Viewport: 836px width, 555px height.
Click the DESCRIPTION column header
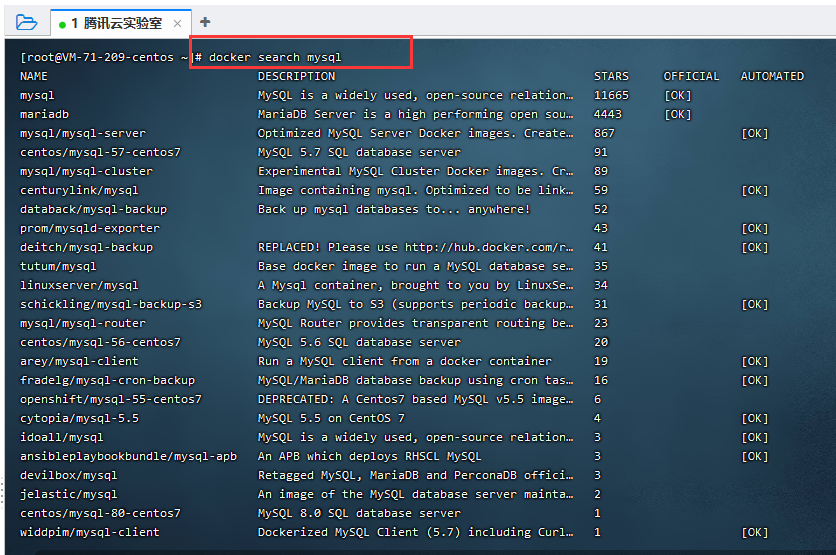[x=296, y=76]
